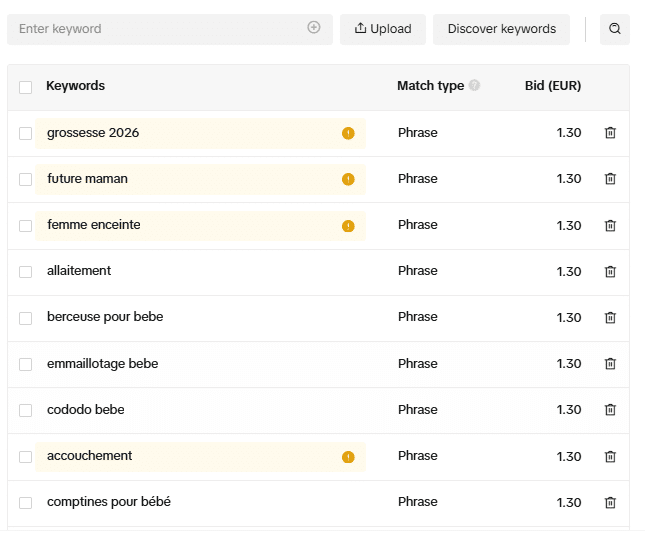Click the Discover keywords button
The width and height of the screenshot is (645, 535).
[501, 29]
